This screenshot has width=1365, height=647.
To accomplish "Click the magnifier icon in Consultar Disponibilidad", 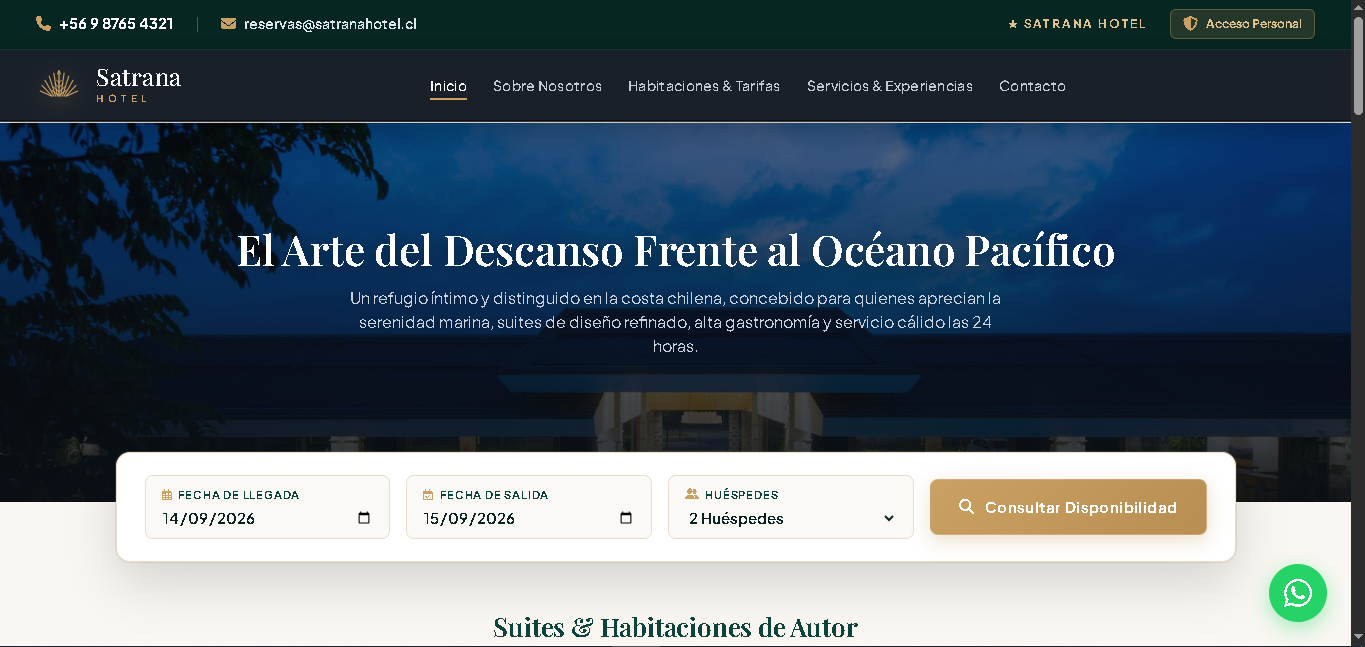I will coord(966,507).
